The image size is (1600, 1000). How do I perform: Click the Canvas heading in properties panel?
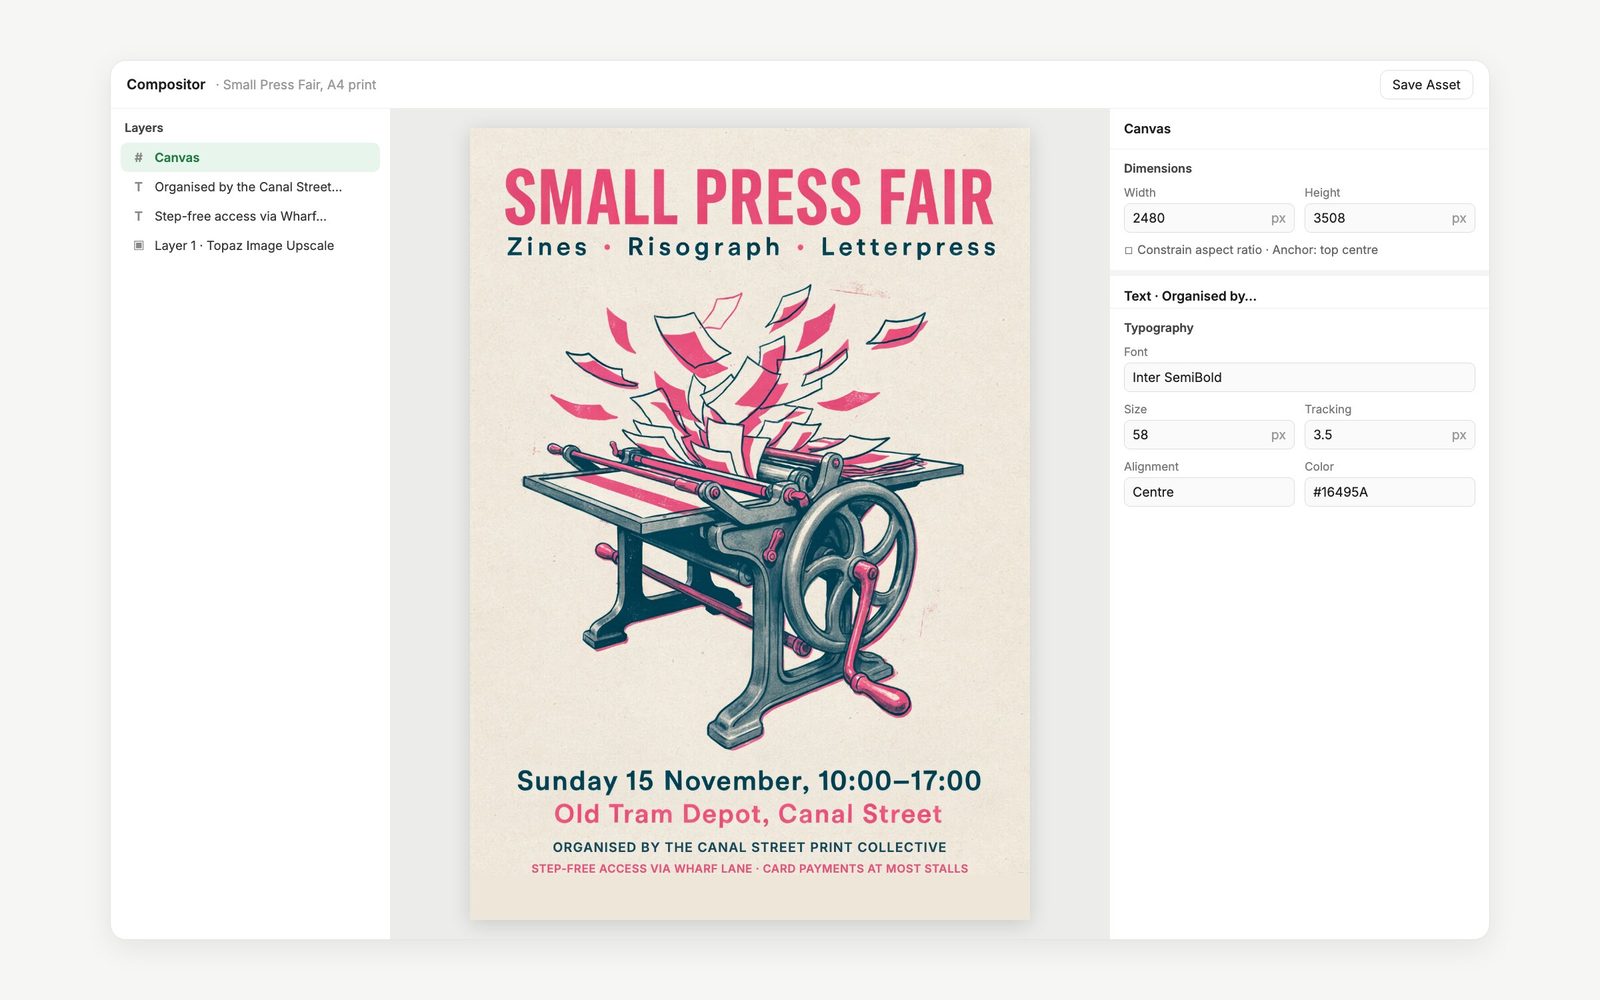pyautogui.click(x=1147, y=129)
